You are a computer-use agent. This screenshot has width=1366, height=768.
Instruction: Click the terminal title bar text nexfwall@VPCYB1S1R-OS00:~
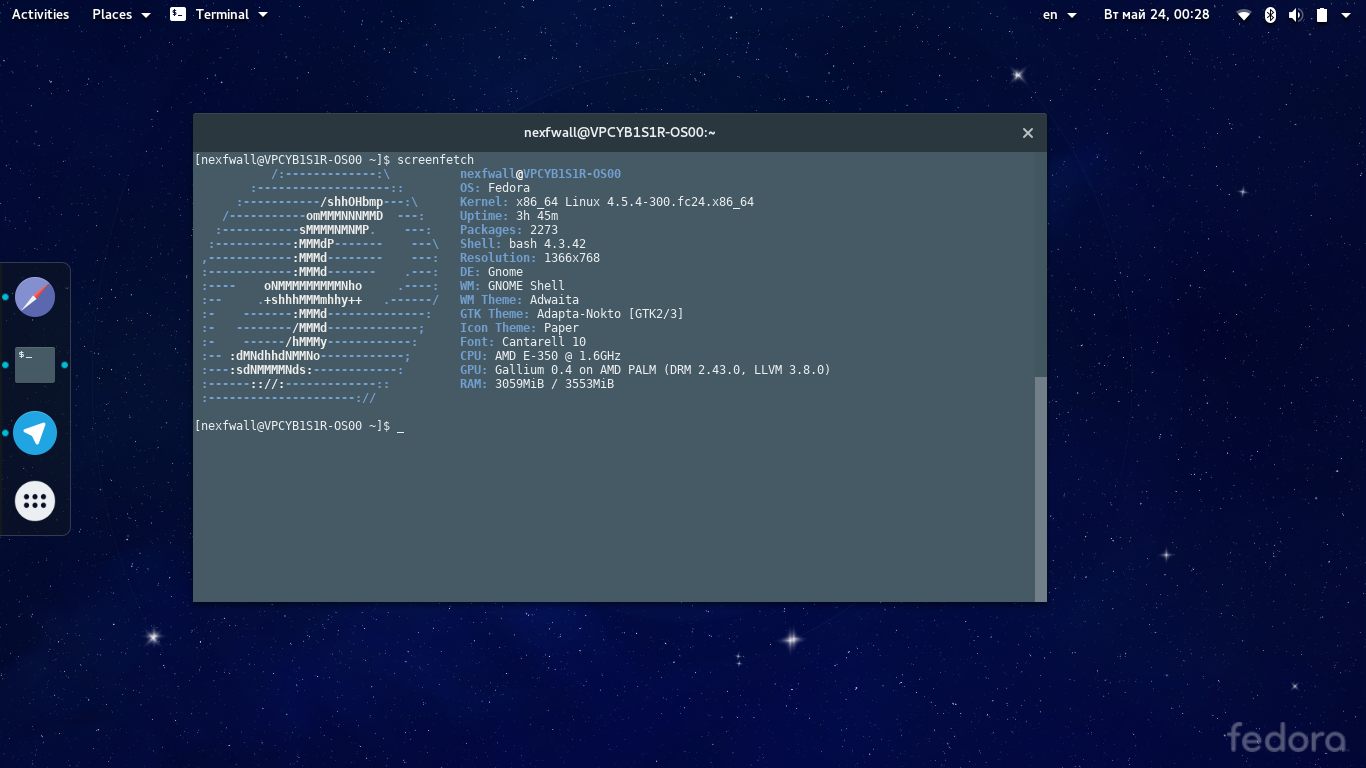pyautogui.click(x=620, y=132)
